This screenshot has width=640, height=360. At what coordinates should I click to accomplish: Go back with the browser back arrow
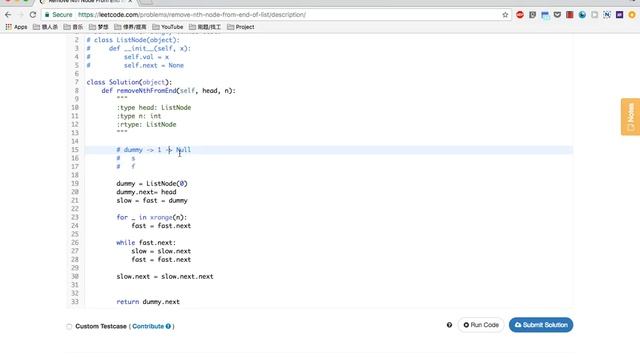tap(8, 15)
